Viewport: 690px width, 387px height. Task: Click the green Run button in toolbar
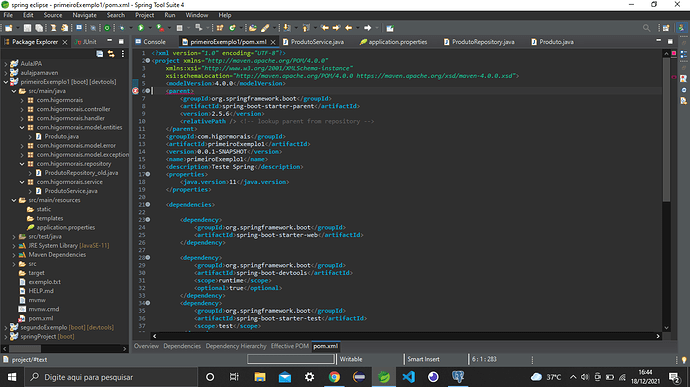[x=141, y=28]
